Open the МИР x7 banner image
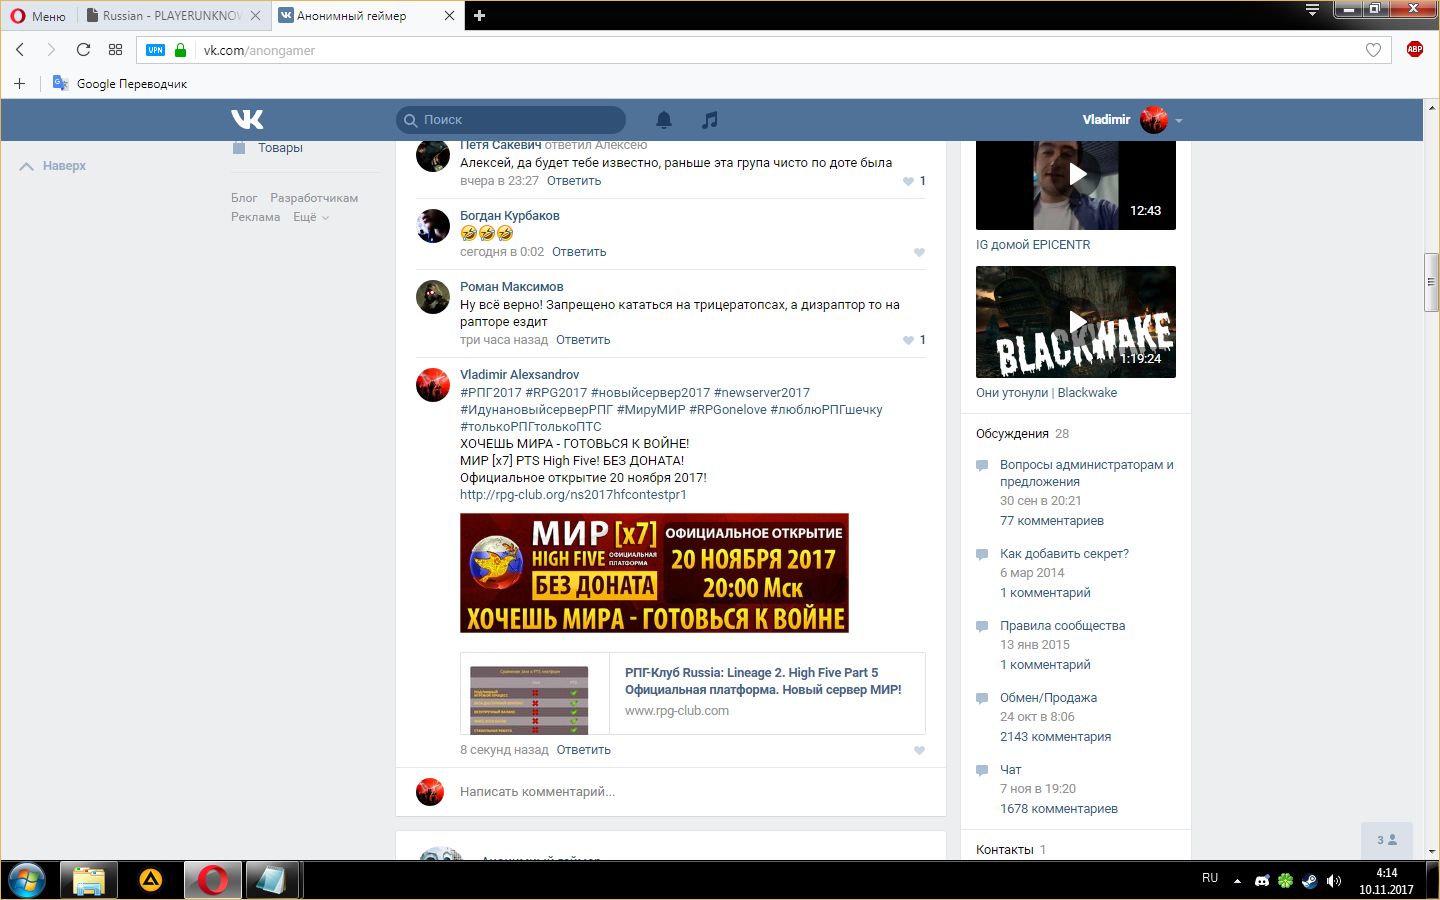Image resolution: width=1440 pixels, height=900 pixels. pyautogui.click(x=654, y=573)
